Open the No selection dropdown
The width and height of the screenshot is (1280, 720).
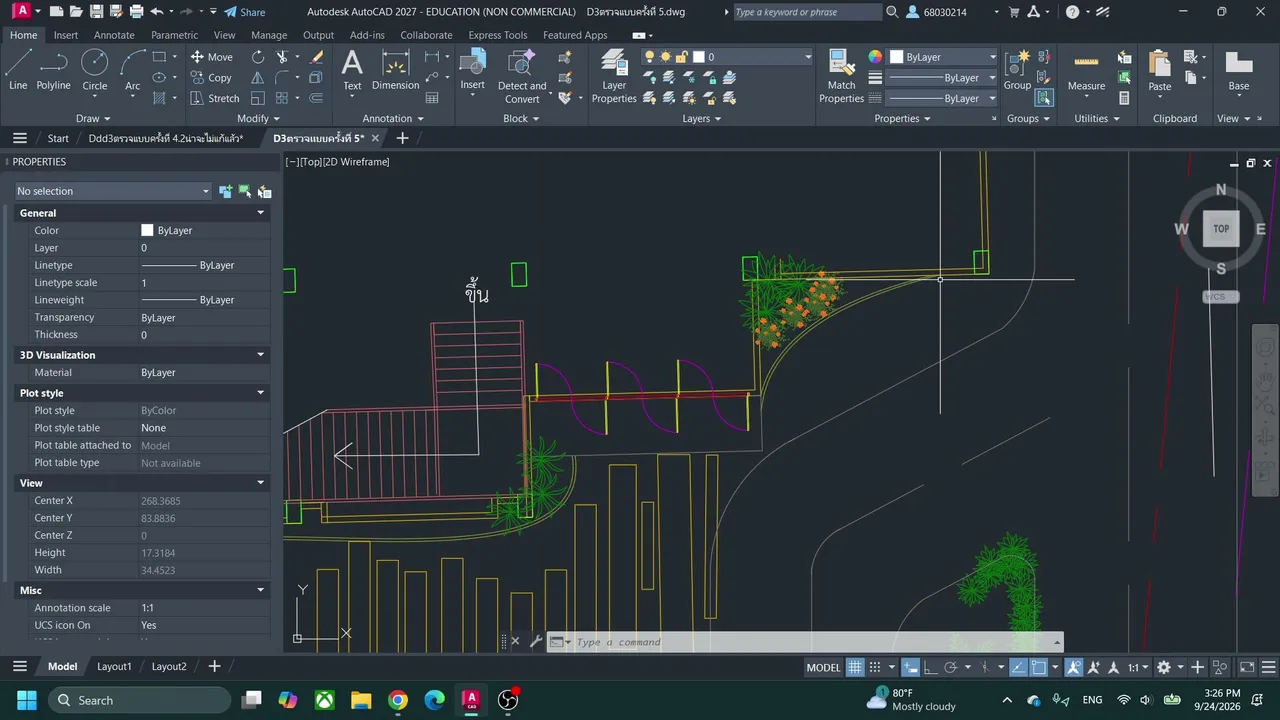(113, 191)
